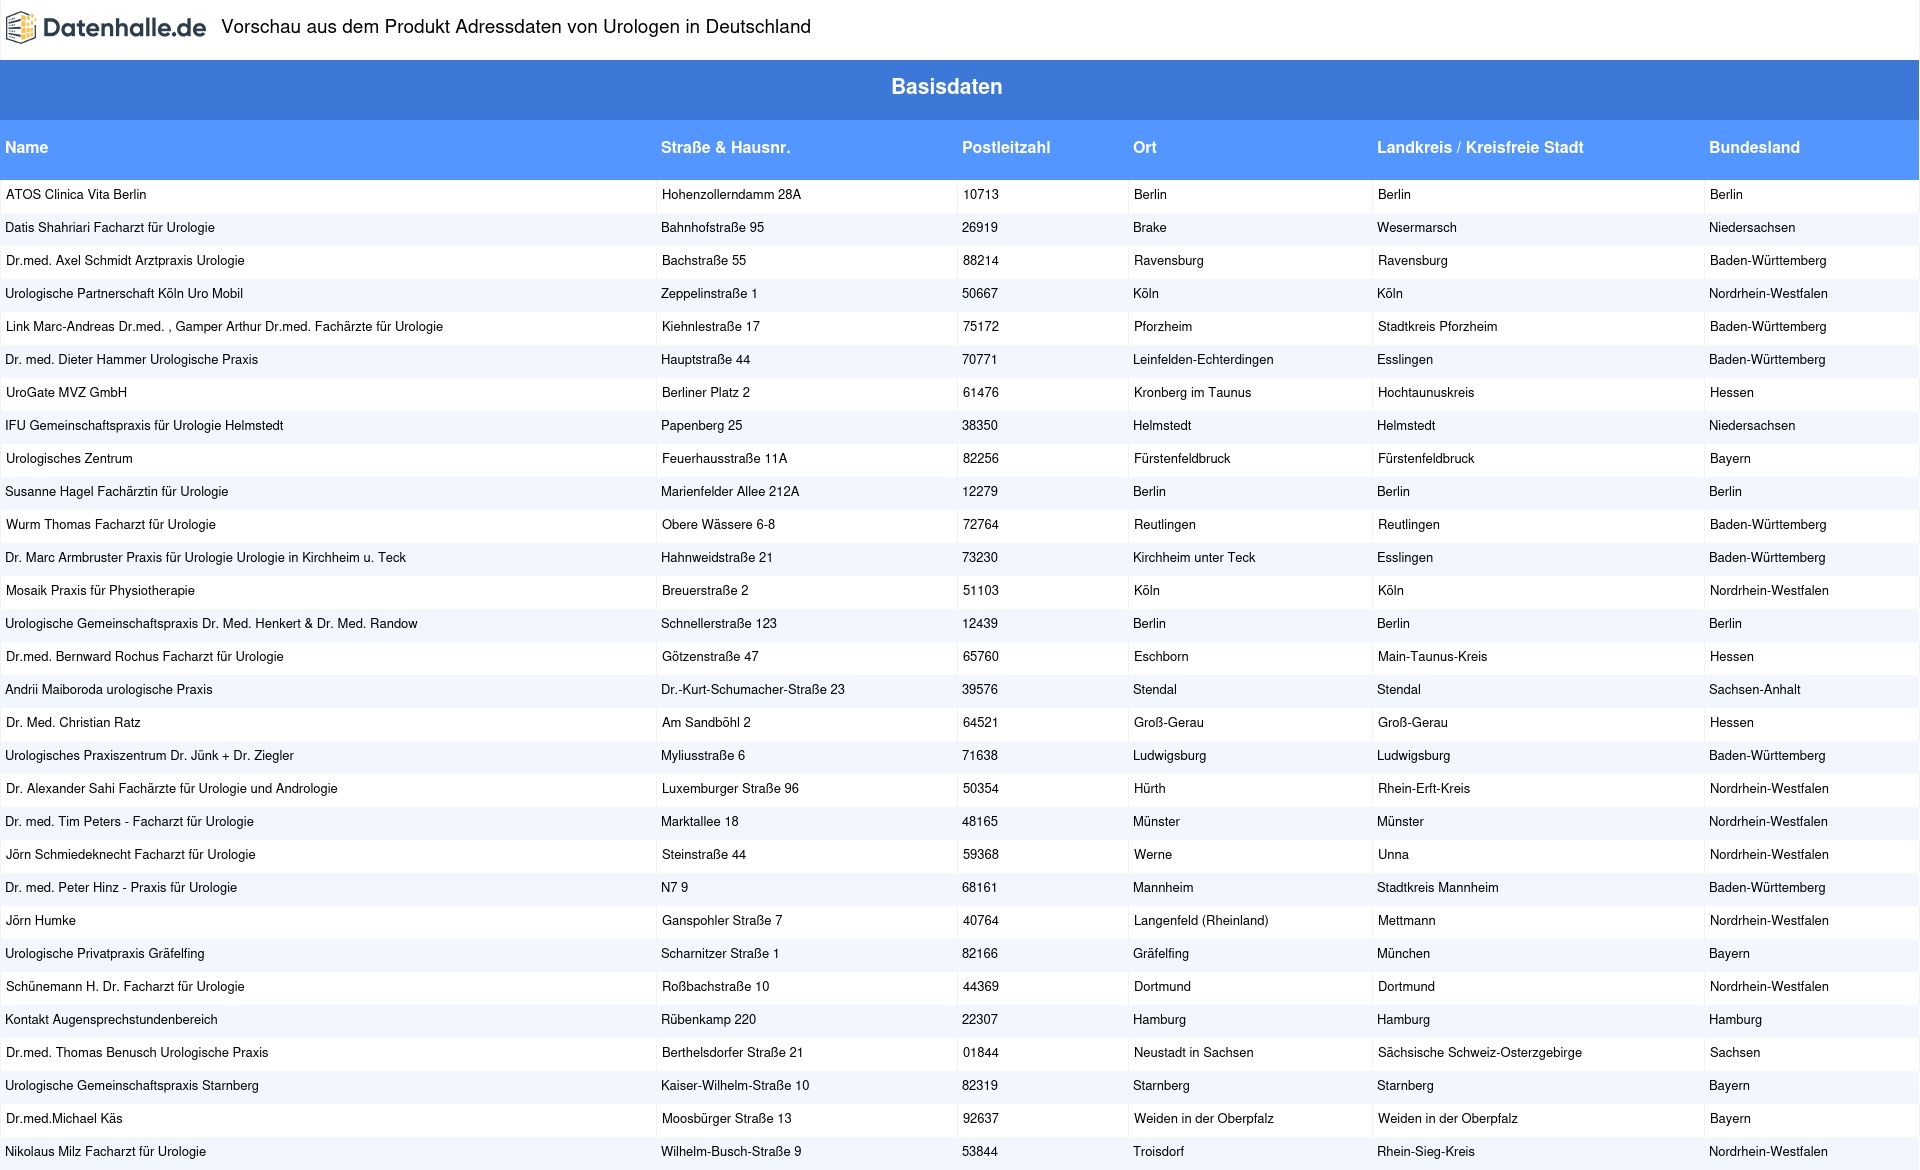Click Dr.med. Bernward Rochus name cell

click(x=145, y=656)
